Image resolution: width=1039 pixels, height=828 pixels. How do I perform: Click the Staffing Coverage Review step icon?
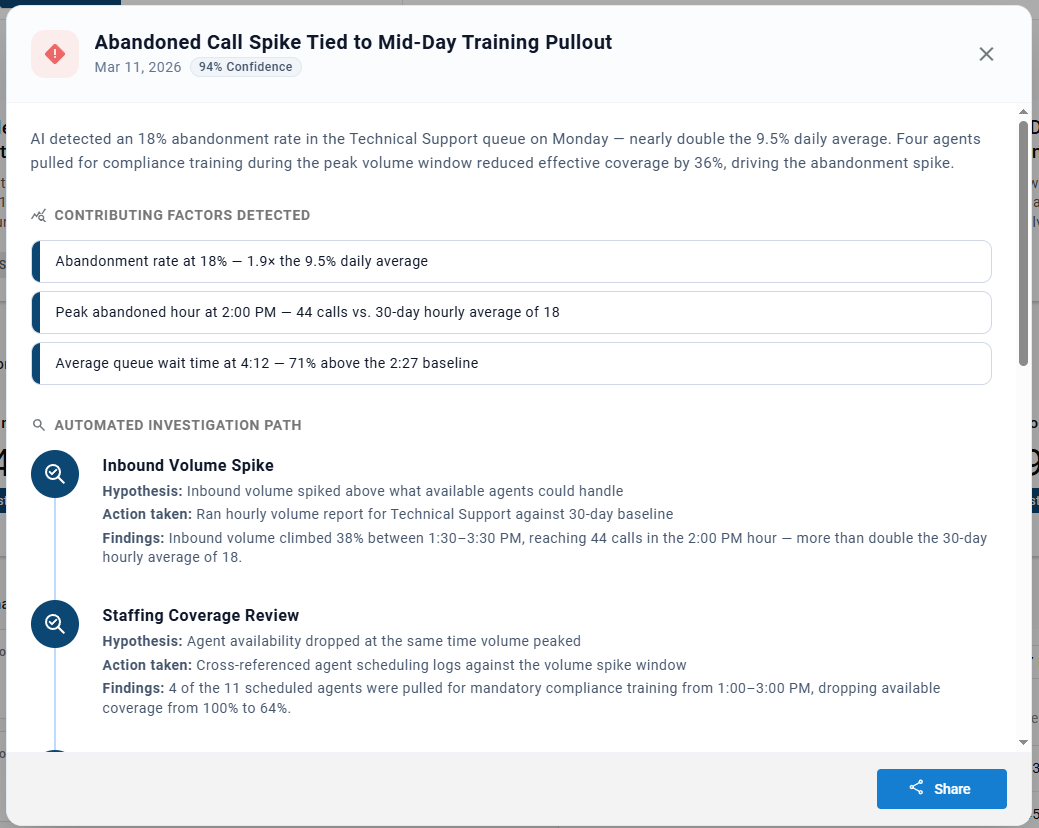coord(55,624)
